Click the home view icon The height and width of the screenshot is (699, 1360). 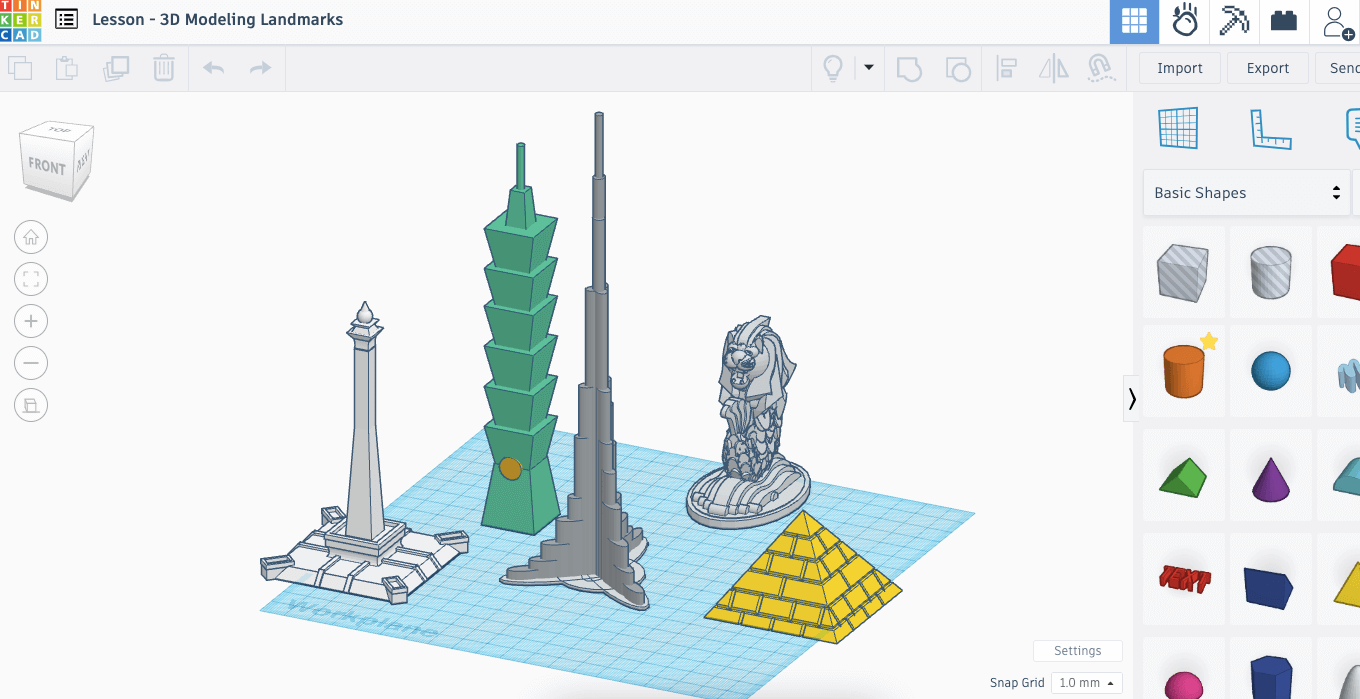[x=31, y=237]
